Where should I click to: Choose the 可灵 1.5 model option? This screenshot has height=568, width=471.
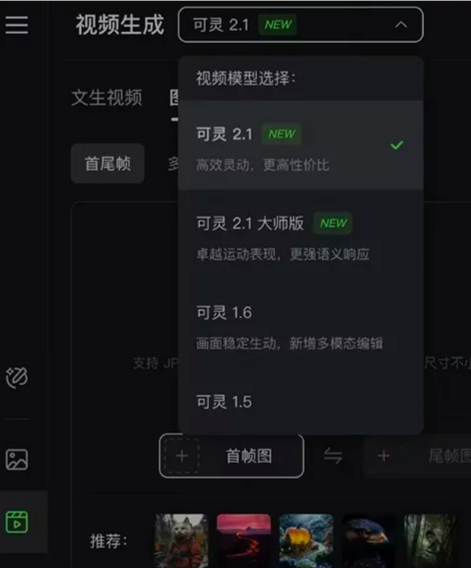click(301, 402)
